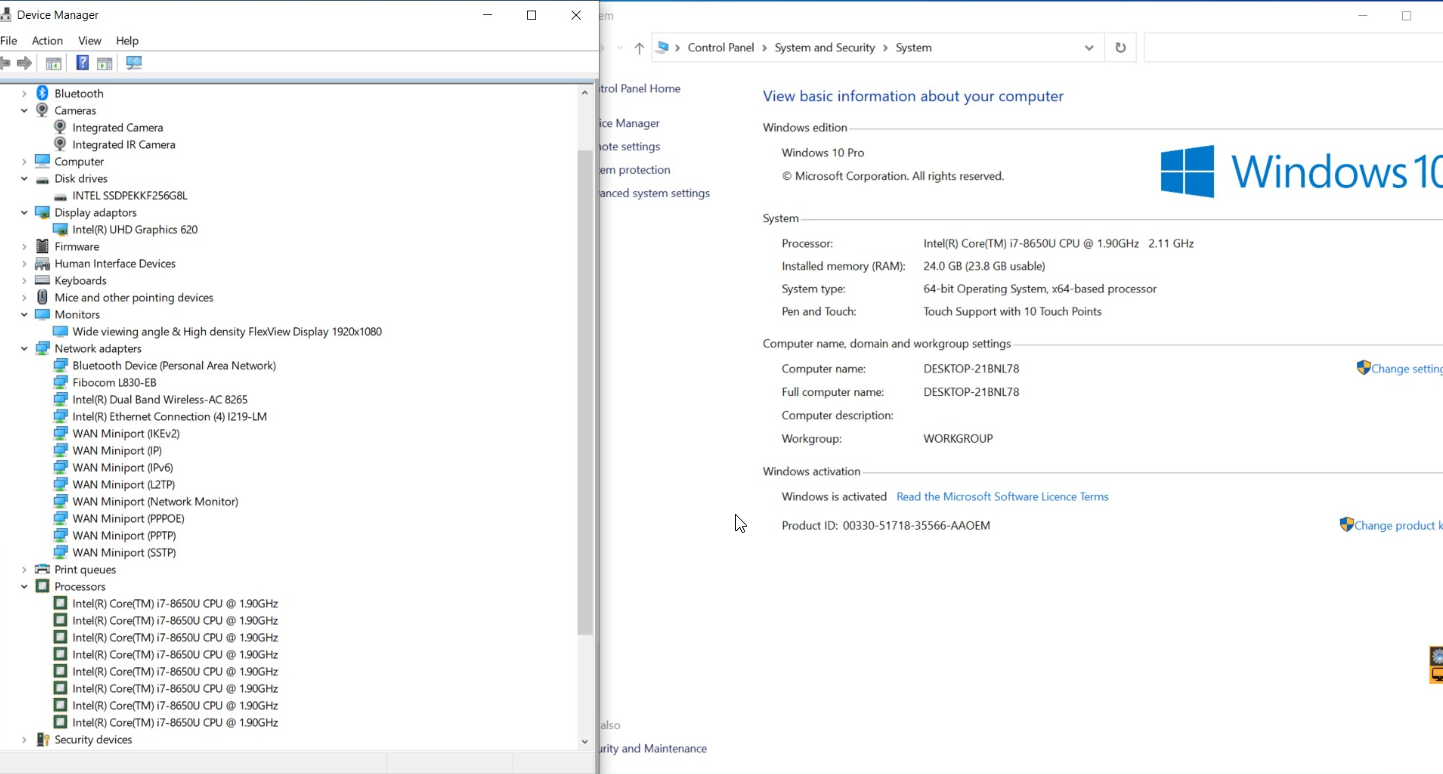Viewport: 1443px width, 774px height.
Task: Click the Monitors category icon
Action: pyautogui.click(x=42, y=314)
